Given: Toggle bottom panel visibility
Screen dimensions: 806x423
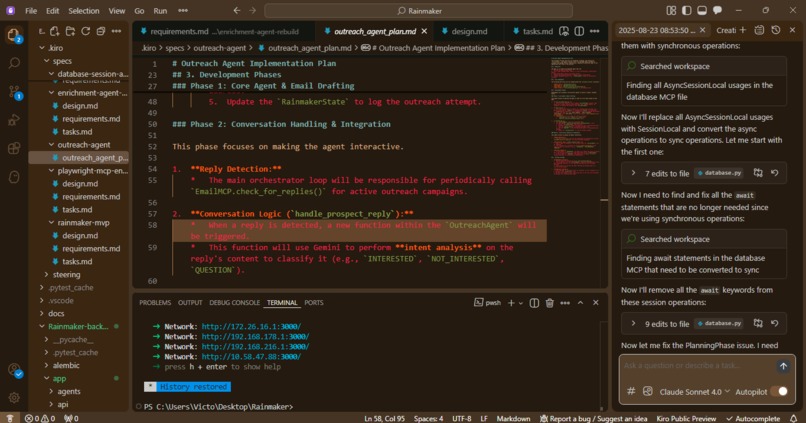Looking at the screenshot, I should (x=702, y=10).
